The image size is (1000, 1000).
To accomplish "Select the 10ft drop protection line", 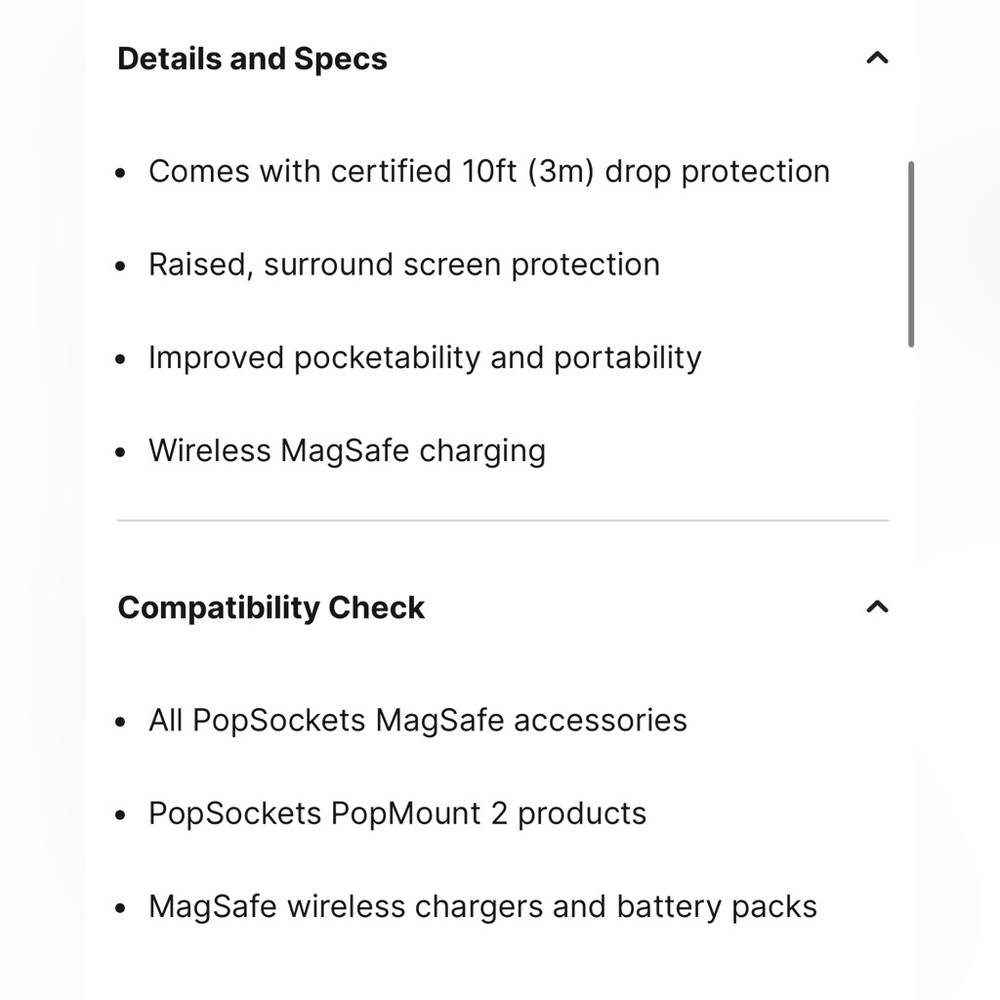I will [x=489, y=172].
